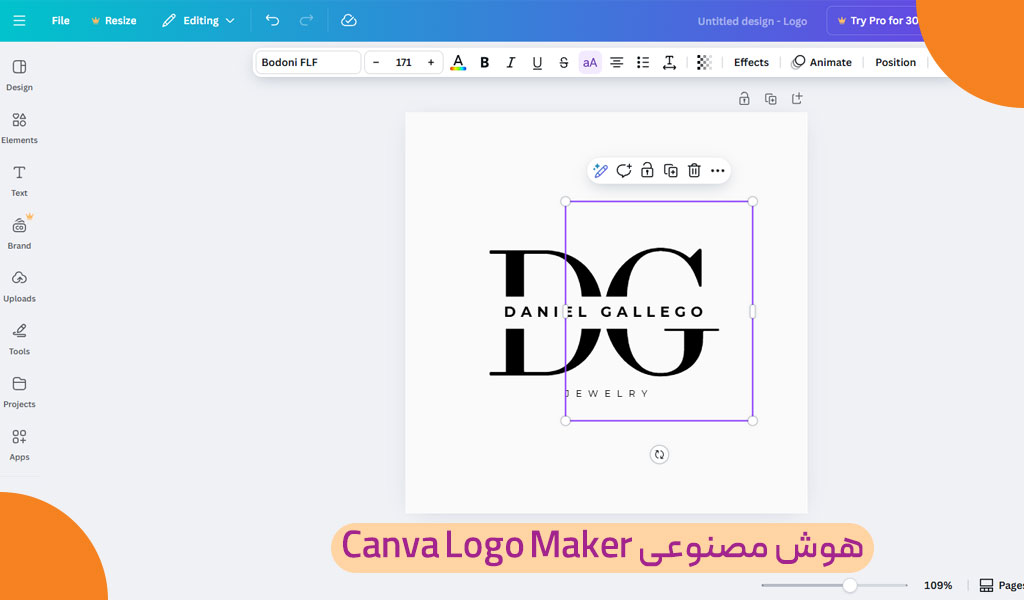Open the 109% zoom level menu
The image size is (1024, 600).
point(938,586)
